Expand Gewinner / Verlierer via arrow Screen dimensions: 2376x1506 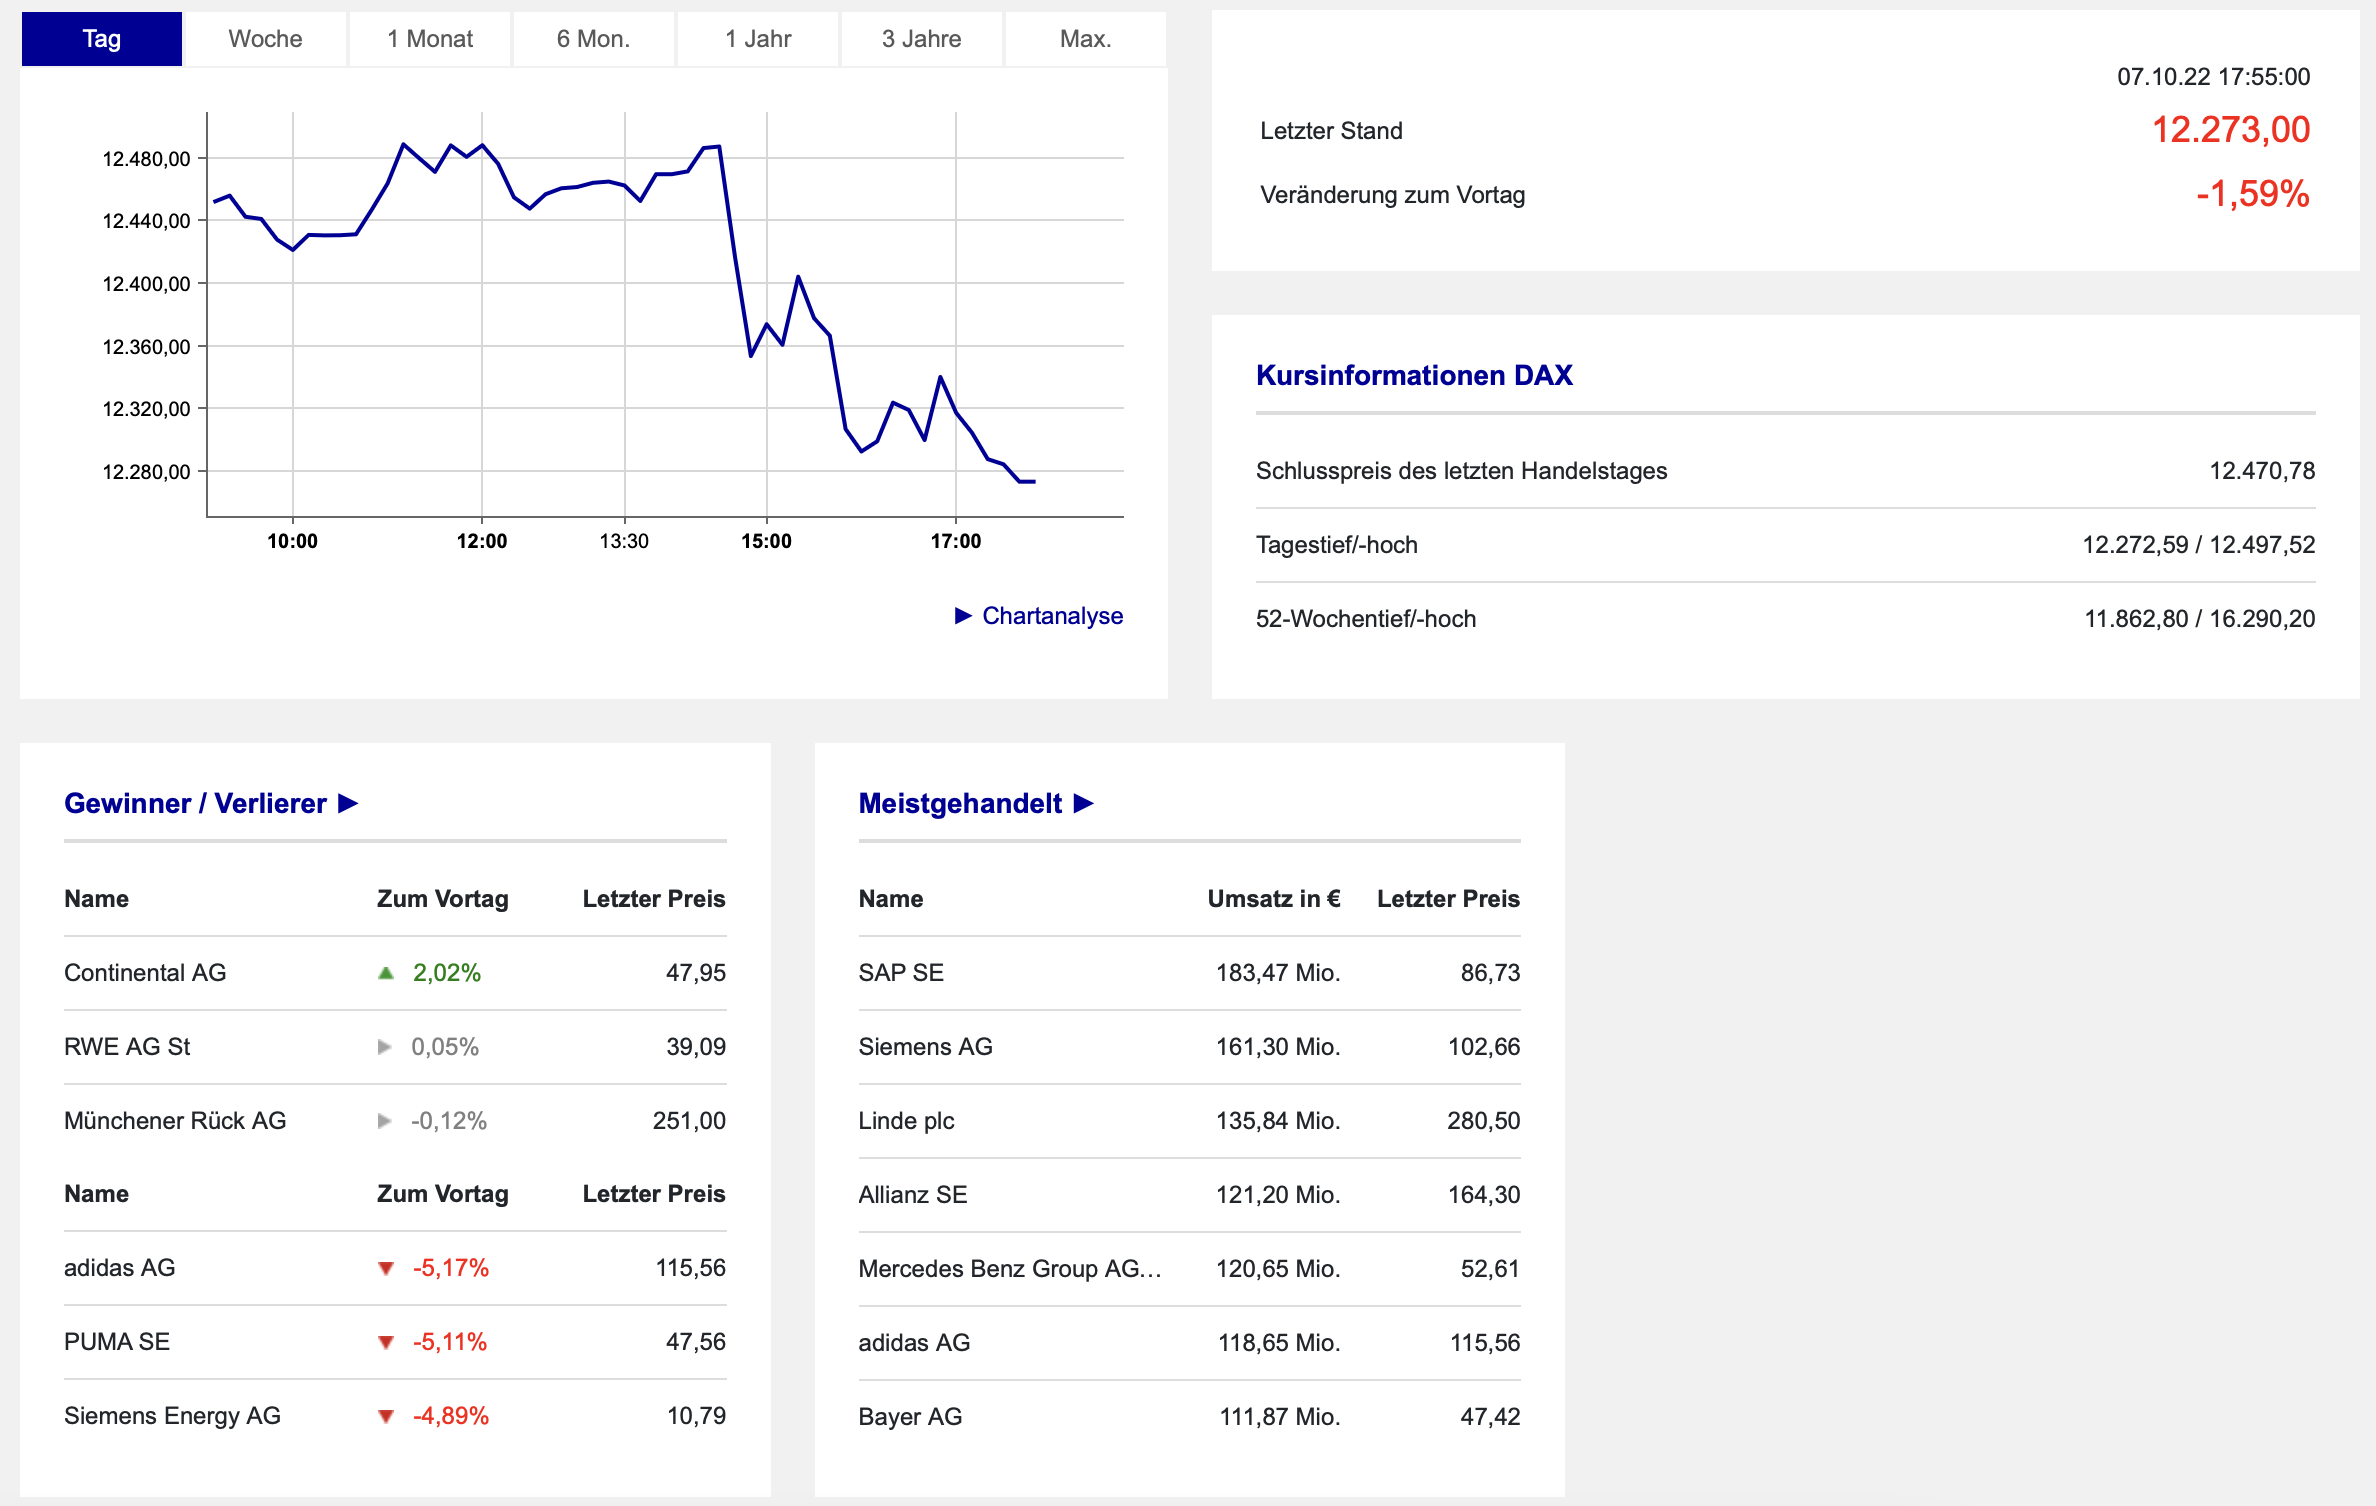[x=348, y=803]
